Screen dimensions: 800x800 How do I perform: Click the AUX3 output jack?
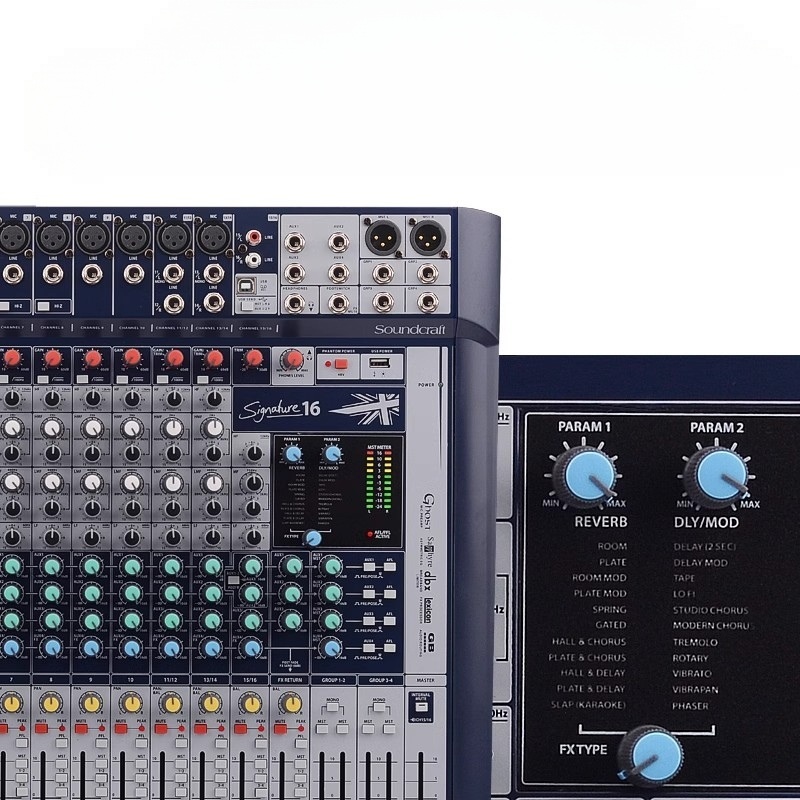294,273
